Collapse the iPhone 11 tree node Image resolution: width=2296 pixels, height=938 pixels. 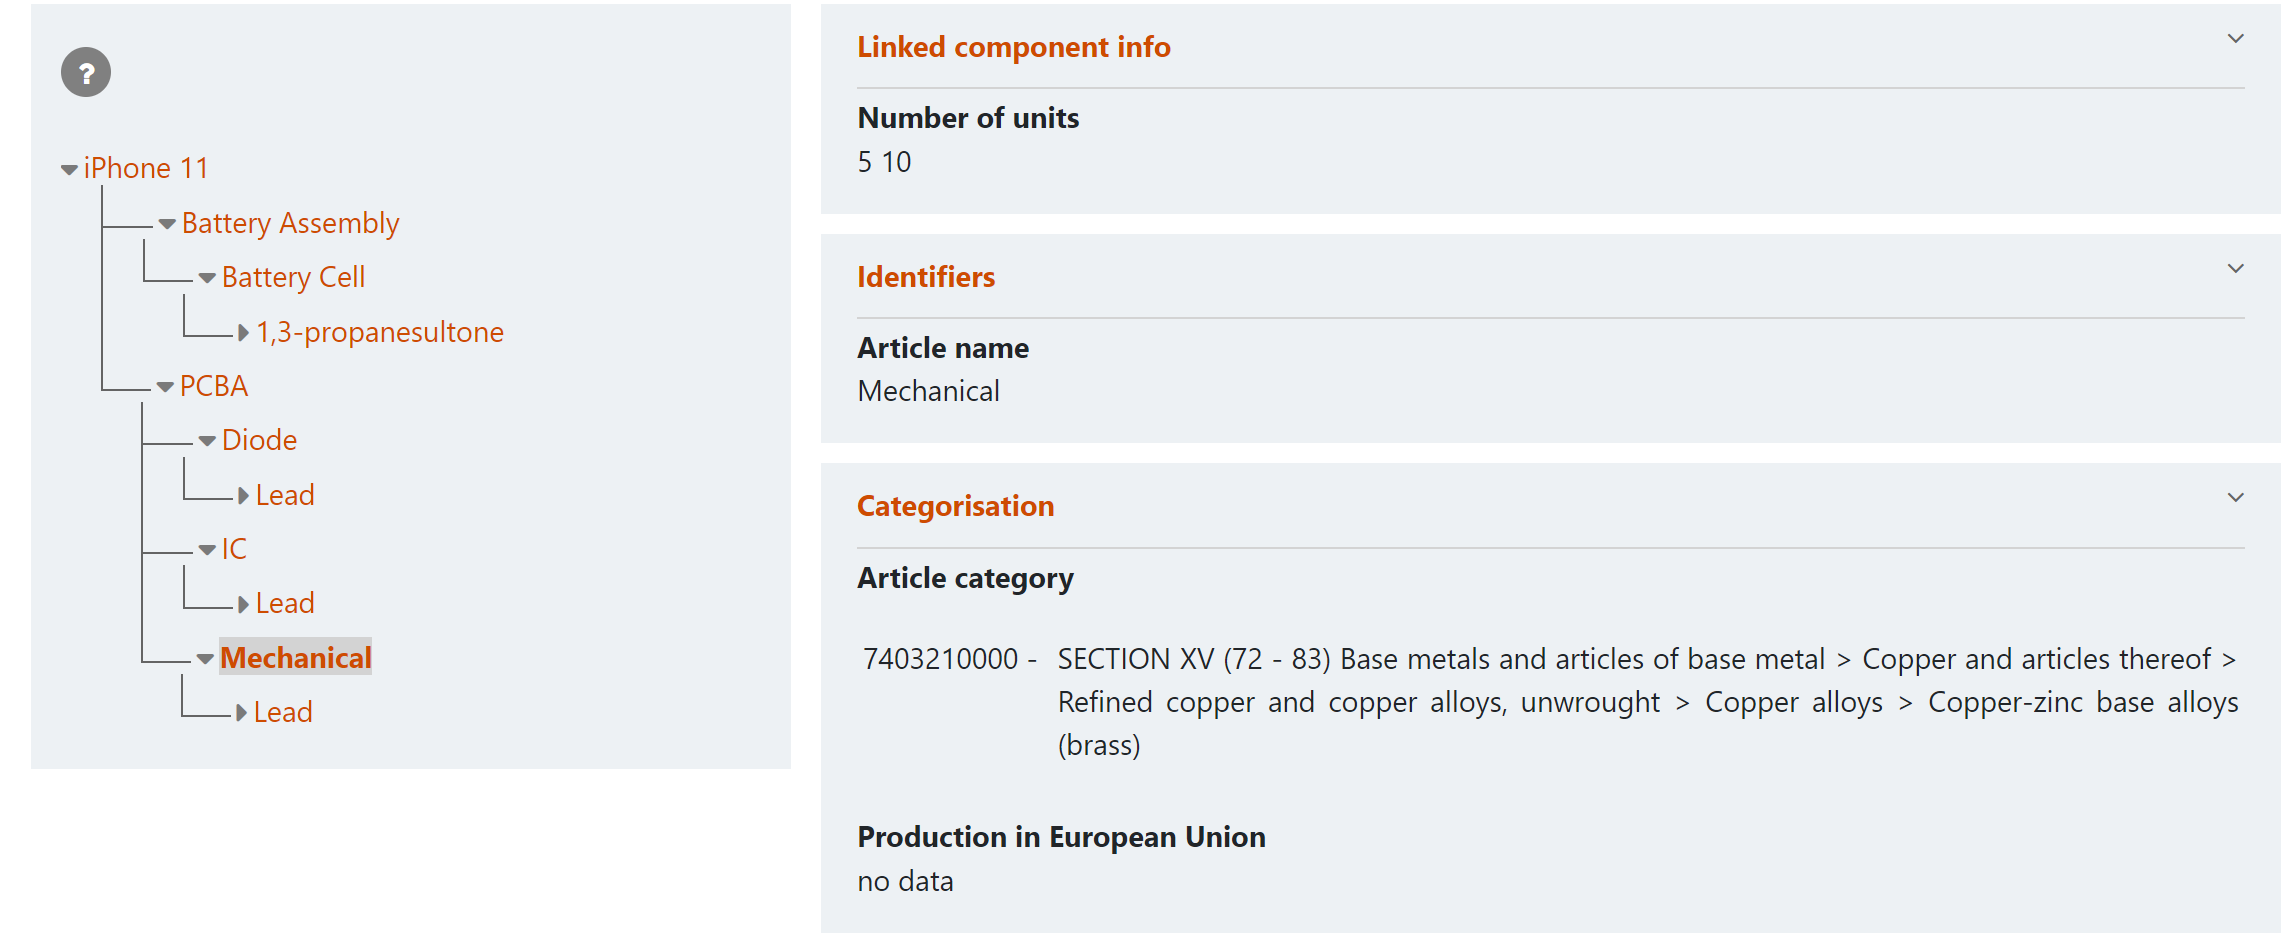[x=69, y=170]
